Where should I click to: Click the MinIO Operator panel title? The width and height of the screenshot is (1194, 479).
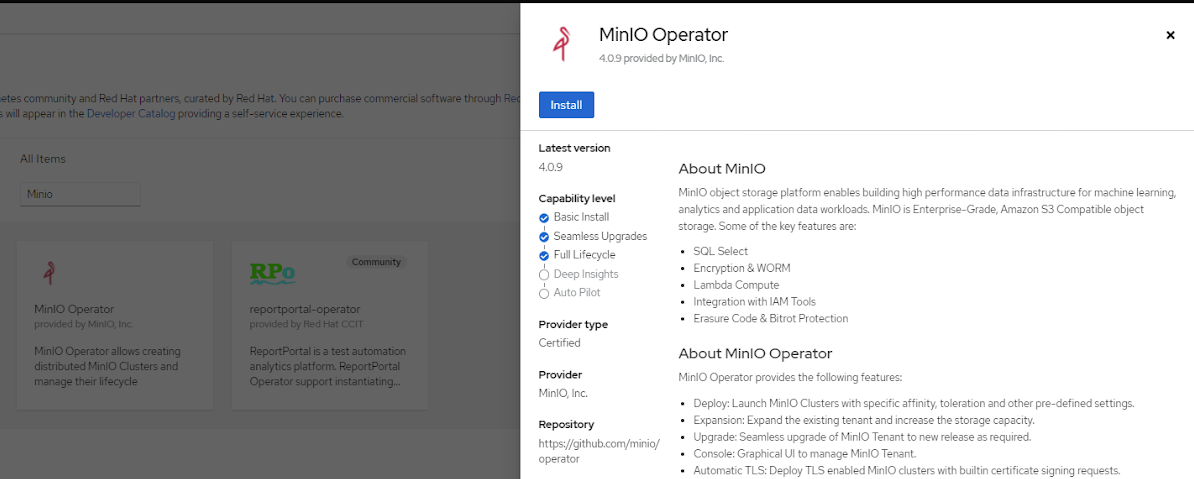coord(663,35)
